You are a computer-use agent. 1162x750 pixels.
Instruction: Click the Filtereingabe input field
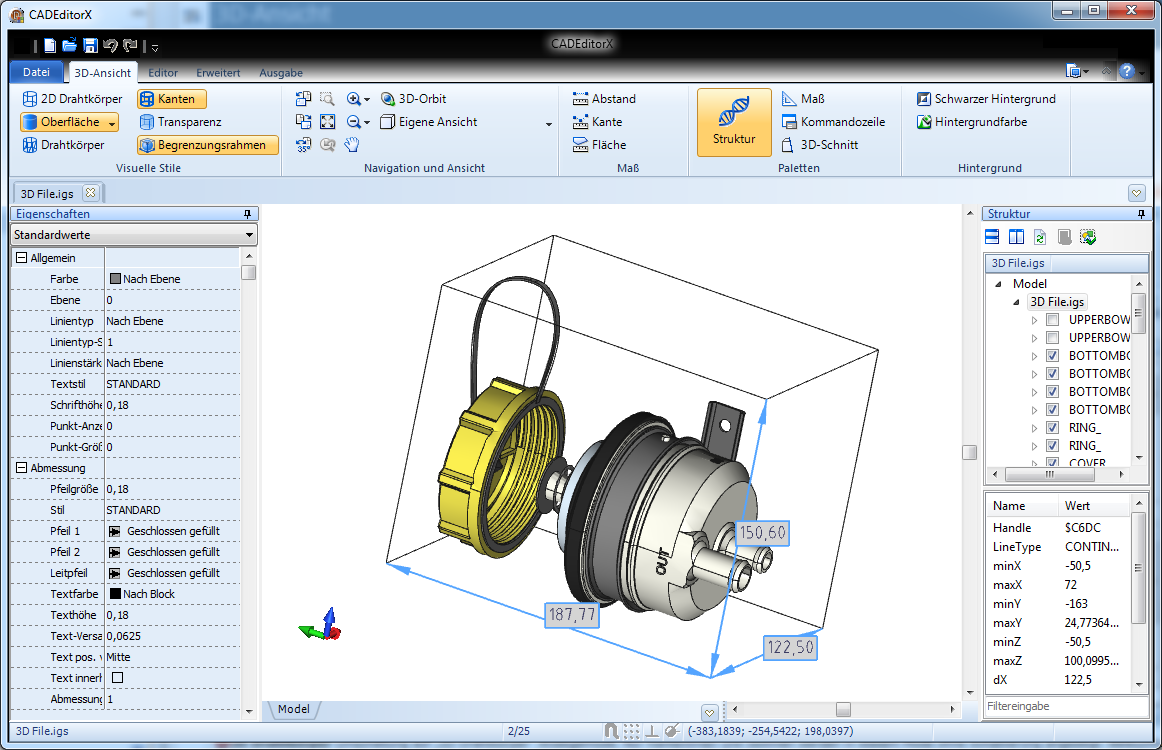pos(1065,706)
